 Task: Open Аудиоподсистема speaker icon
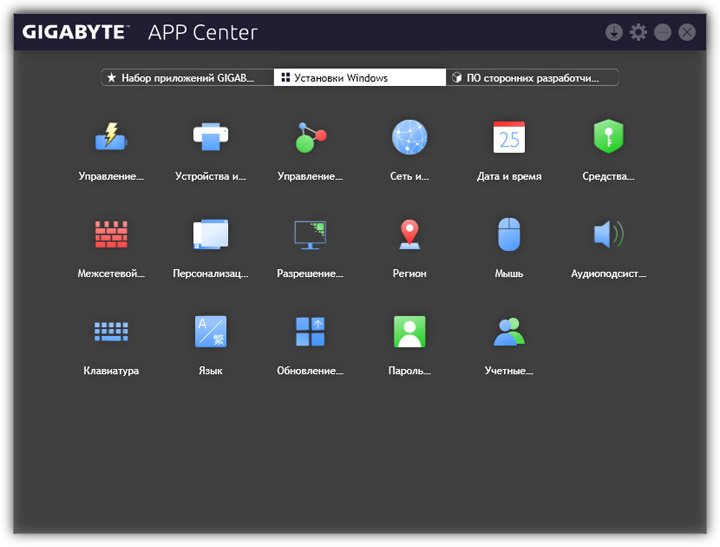(608, 234)
